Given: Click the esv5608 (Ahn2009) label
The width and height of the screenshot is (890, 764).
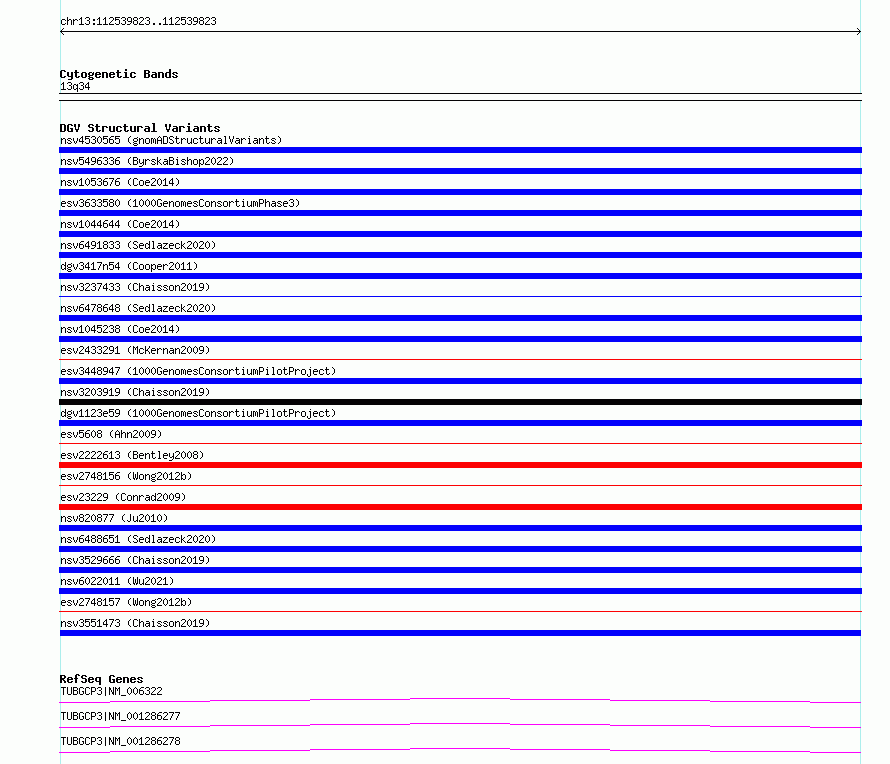Looking at the screenshot, I should click(111, 434).
